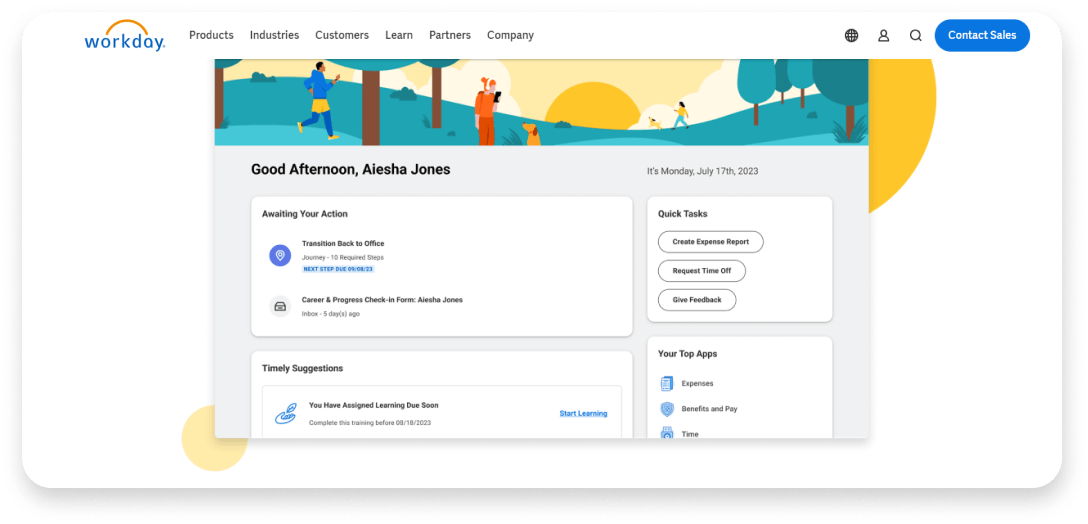This screenshot has height=524, width=1088.
Task: Open the Industries menu
Action: pos(274,35)
